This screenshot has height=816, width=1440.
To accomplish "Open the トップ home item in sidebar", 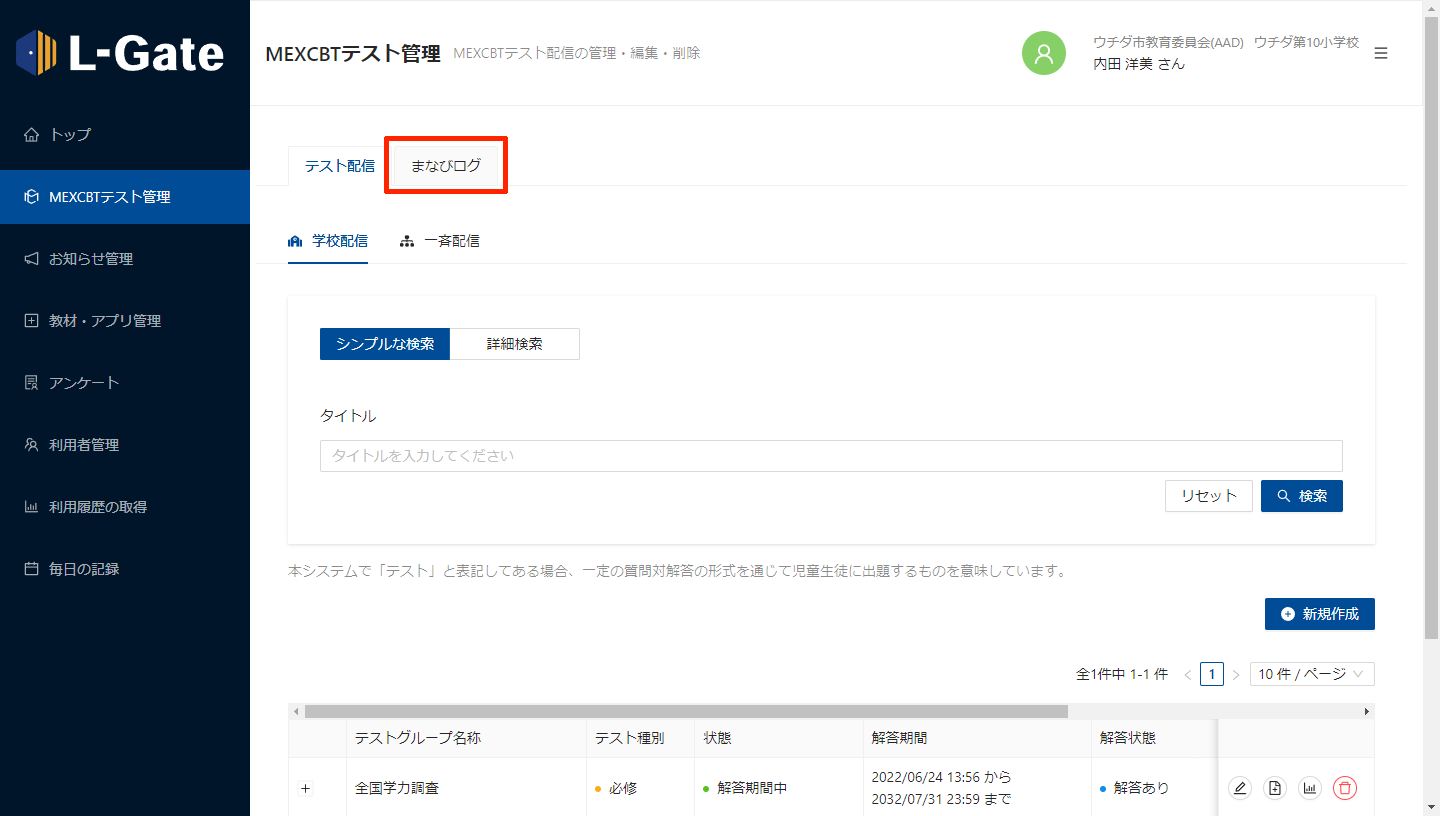I will [125, 135].
